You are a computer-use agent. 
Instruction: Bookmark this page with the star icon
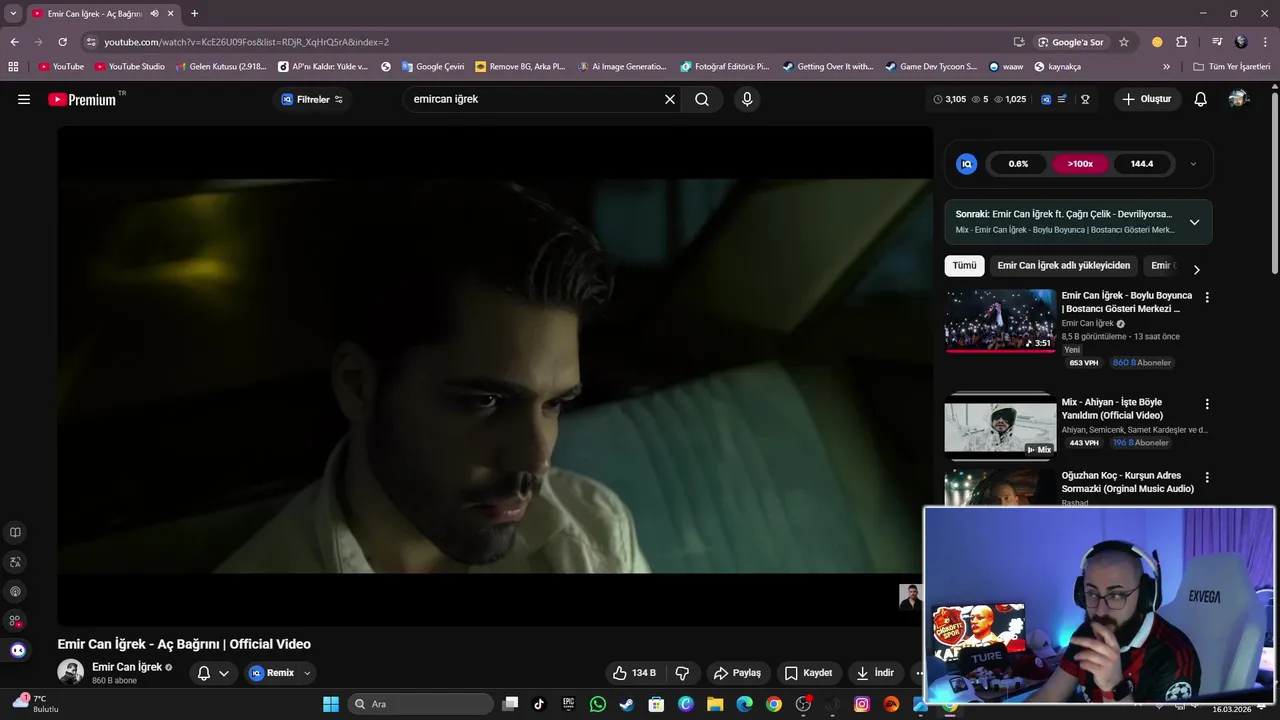[1124, 42]
